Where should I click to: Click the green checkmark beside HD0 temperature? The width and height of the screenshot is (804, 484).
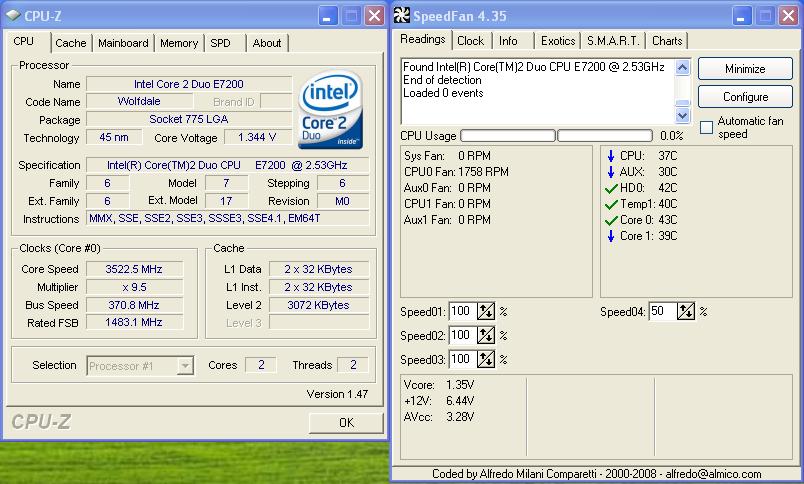[x=610, y=188]
